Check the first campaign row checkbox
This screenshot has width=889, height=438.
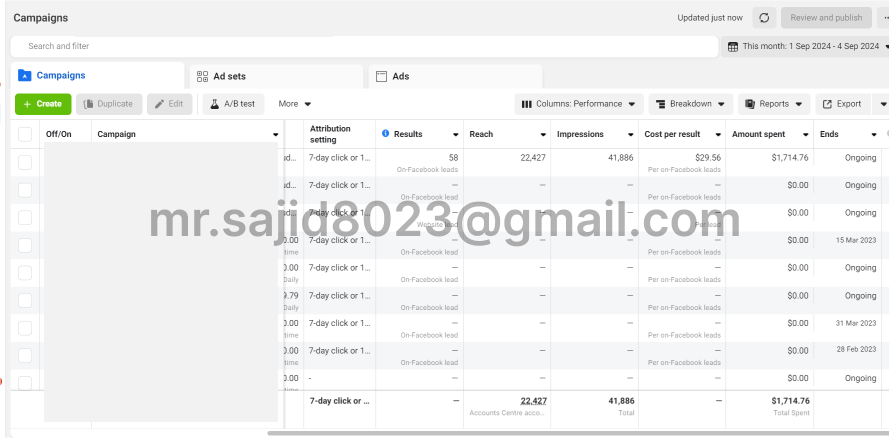pyautogui.click(x=25, y=162)
